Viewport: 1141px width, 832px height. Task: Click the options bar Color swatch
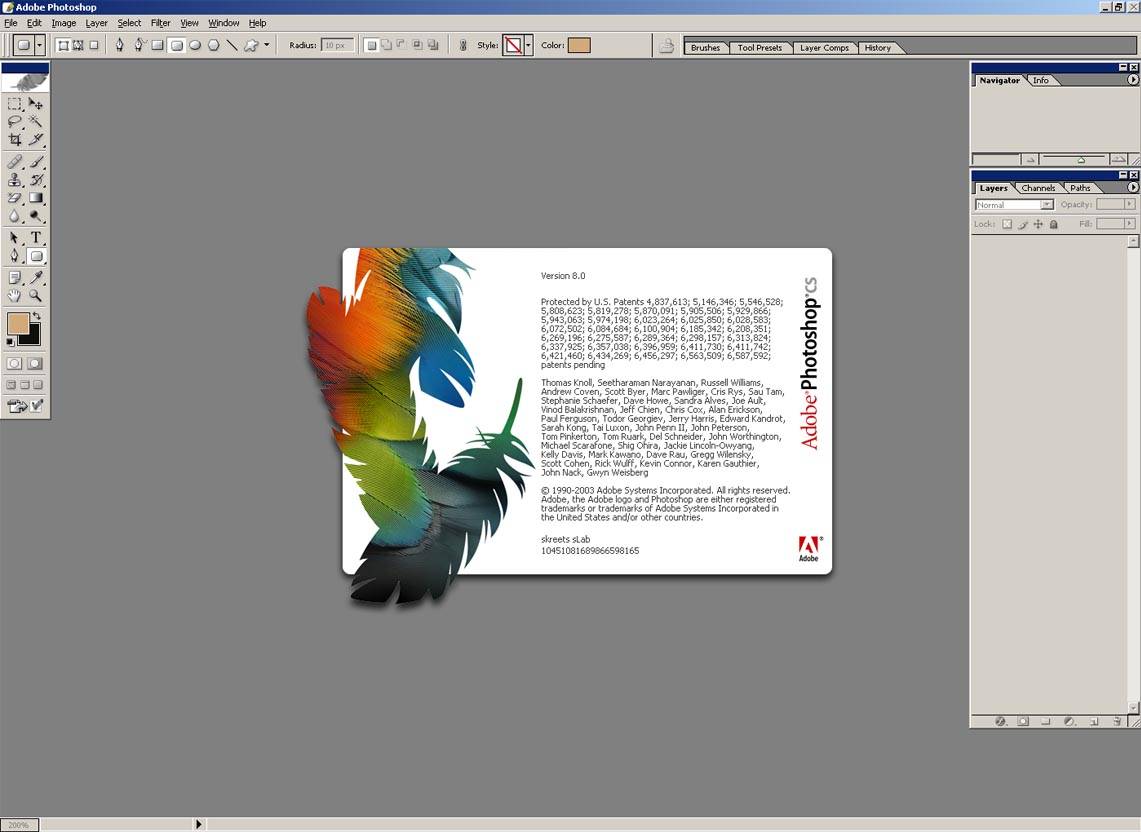[x=579, y=45]
